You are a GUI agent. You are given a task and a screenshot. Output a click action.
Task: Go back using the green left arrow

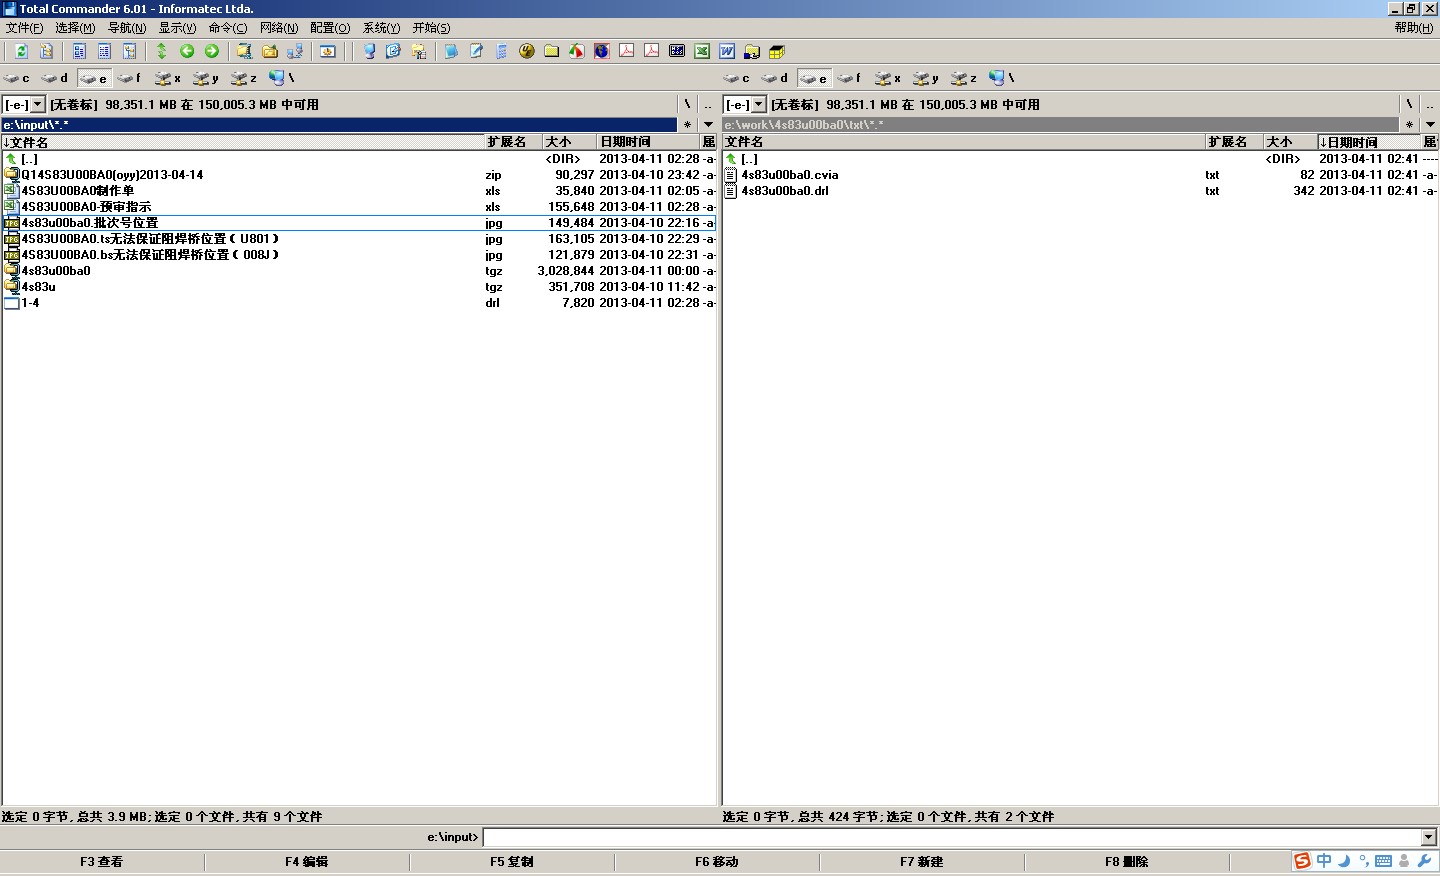click(187, 51)
